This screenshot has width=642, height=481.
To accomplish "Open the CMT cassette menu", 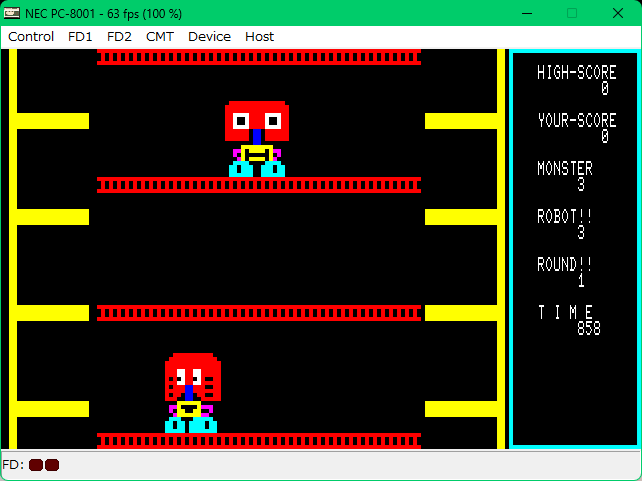I will [159, 36].
